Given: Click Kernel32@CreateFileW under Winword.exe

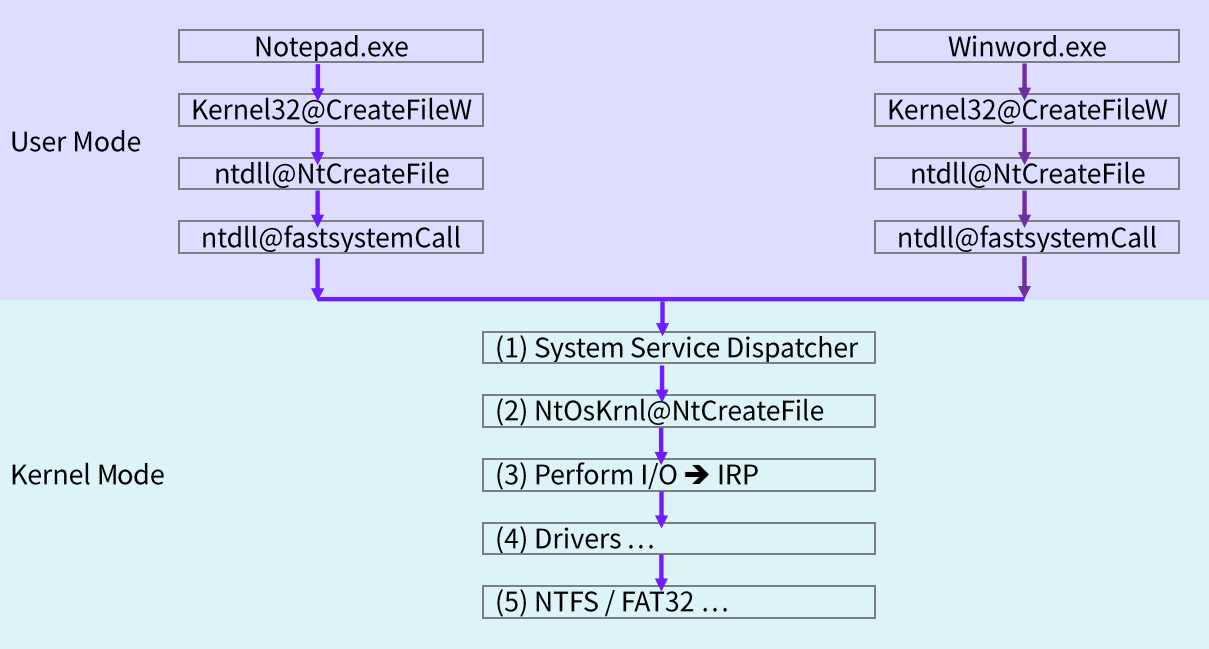Looking at the screenshot, I should tap(1026, 111).
